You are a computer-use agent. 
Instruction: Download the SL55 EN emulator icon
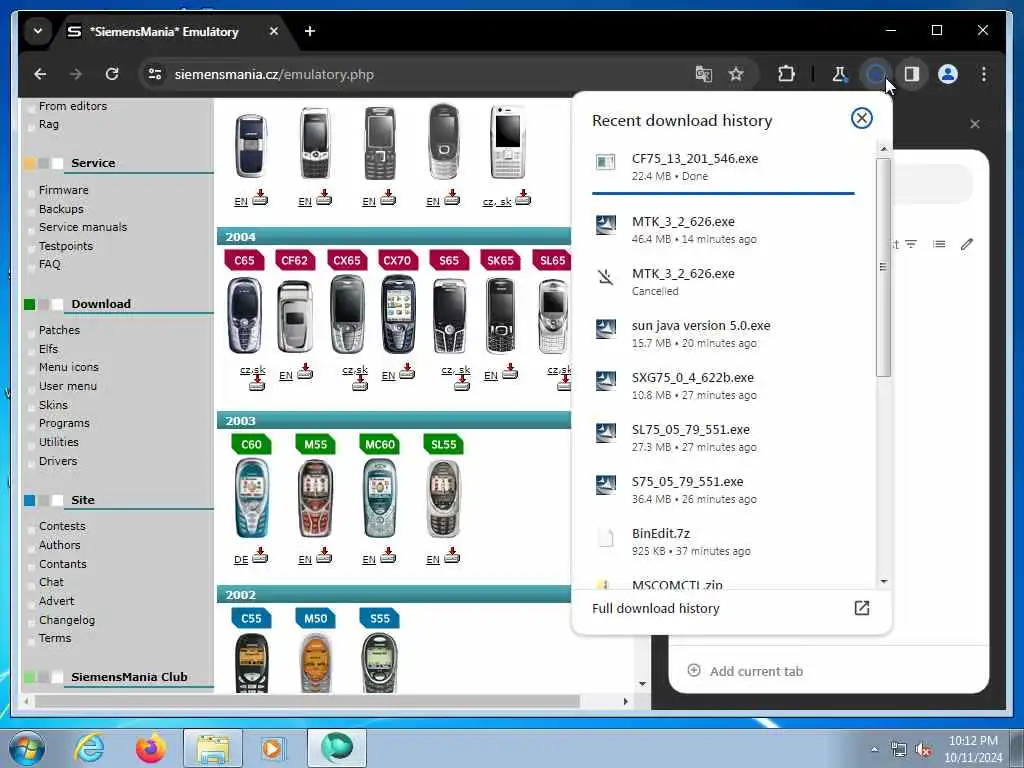[452, 556]
